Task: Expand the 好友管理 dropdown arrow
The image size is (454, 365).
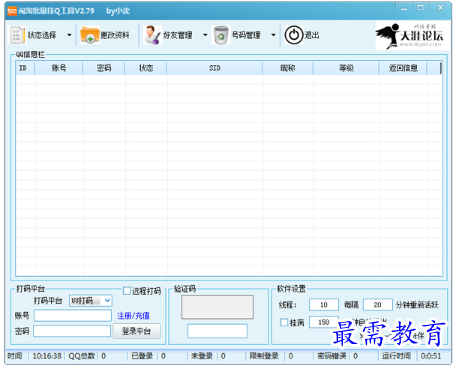Action: (205, 35)
